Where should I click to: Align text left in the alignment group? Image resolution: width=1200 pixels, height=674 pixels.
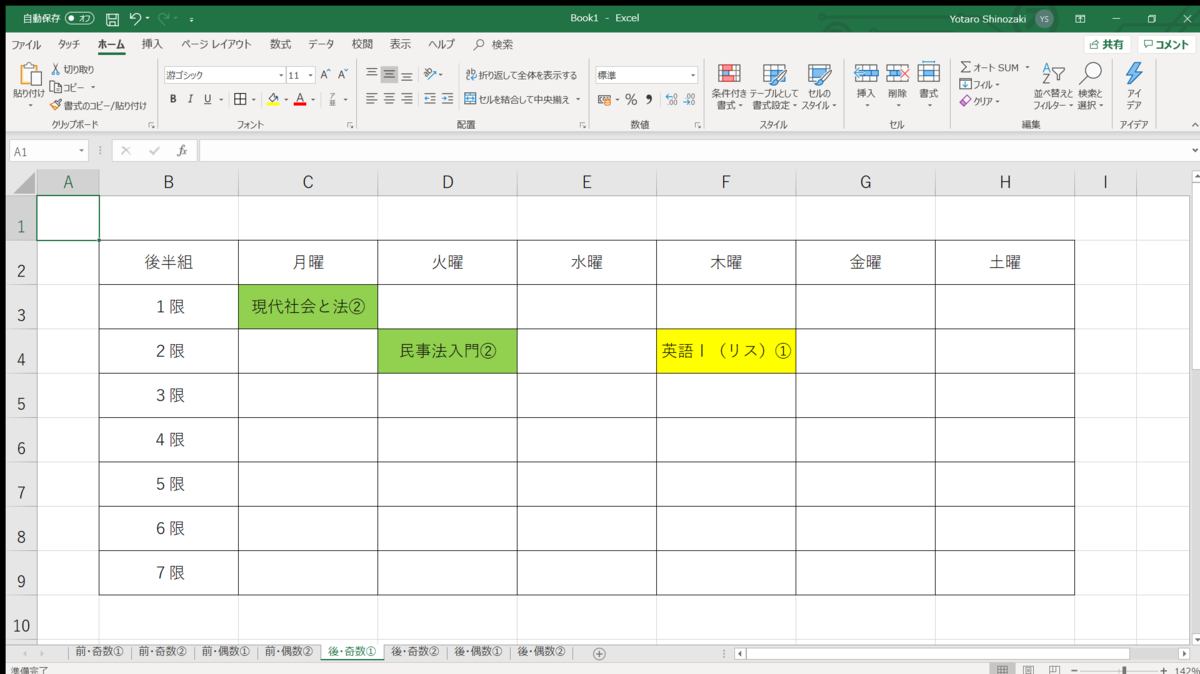[372, 99]
